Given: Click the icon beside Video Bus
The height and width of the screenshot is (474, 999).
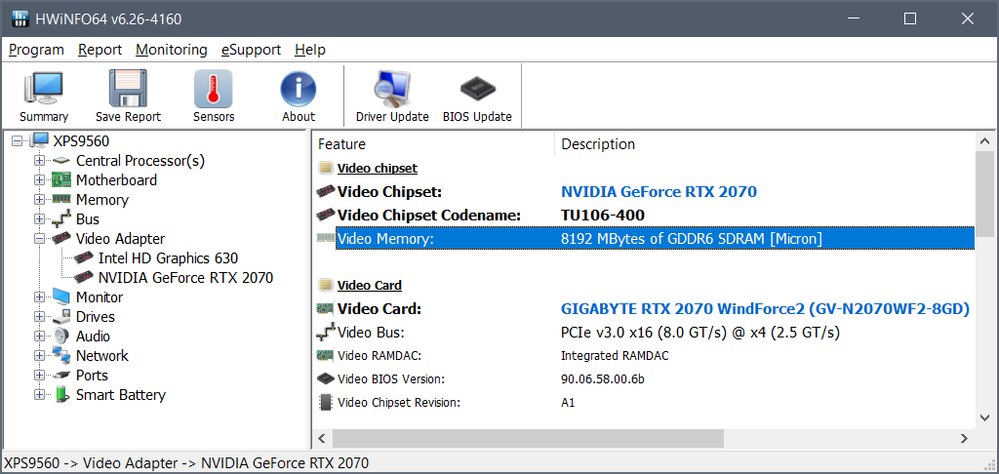Looking at the screenshot, I should 326,332.
